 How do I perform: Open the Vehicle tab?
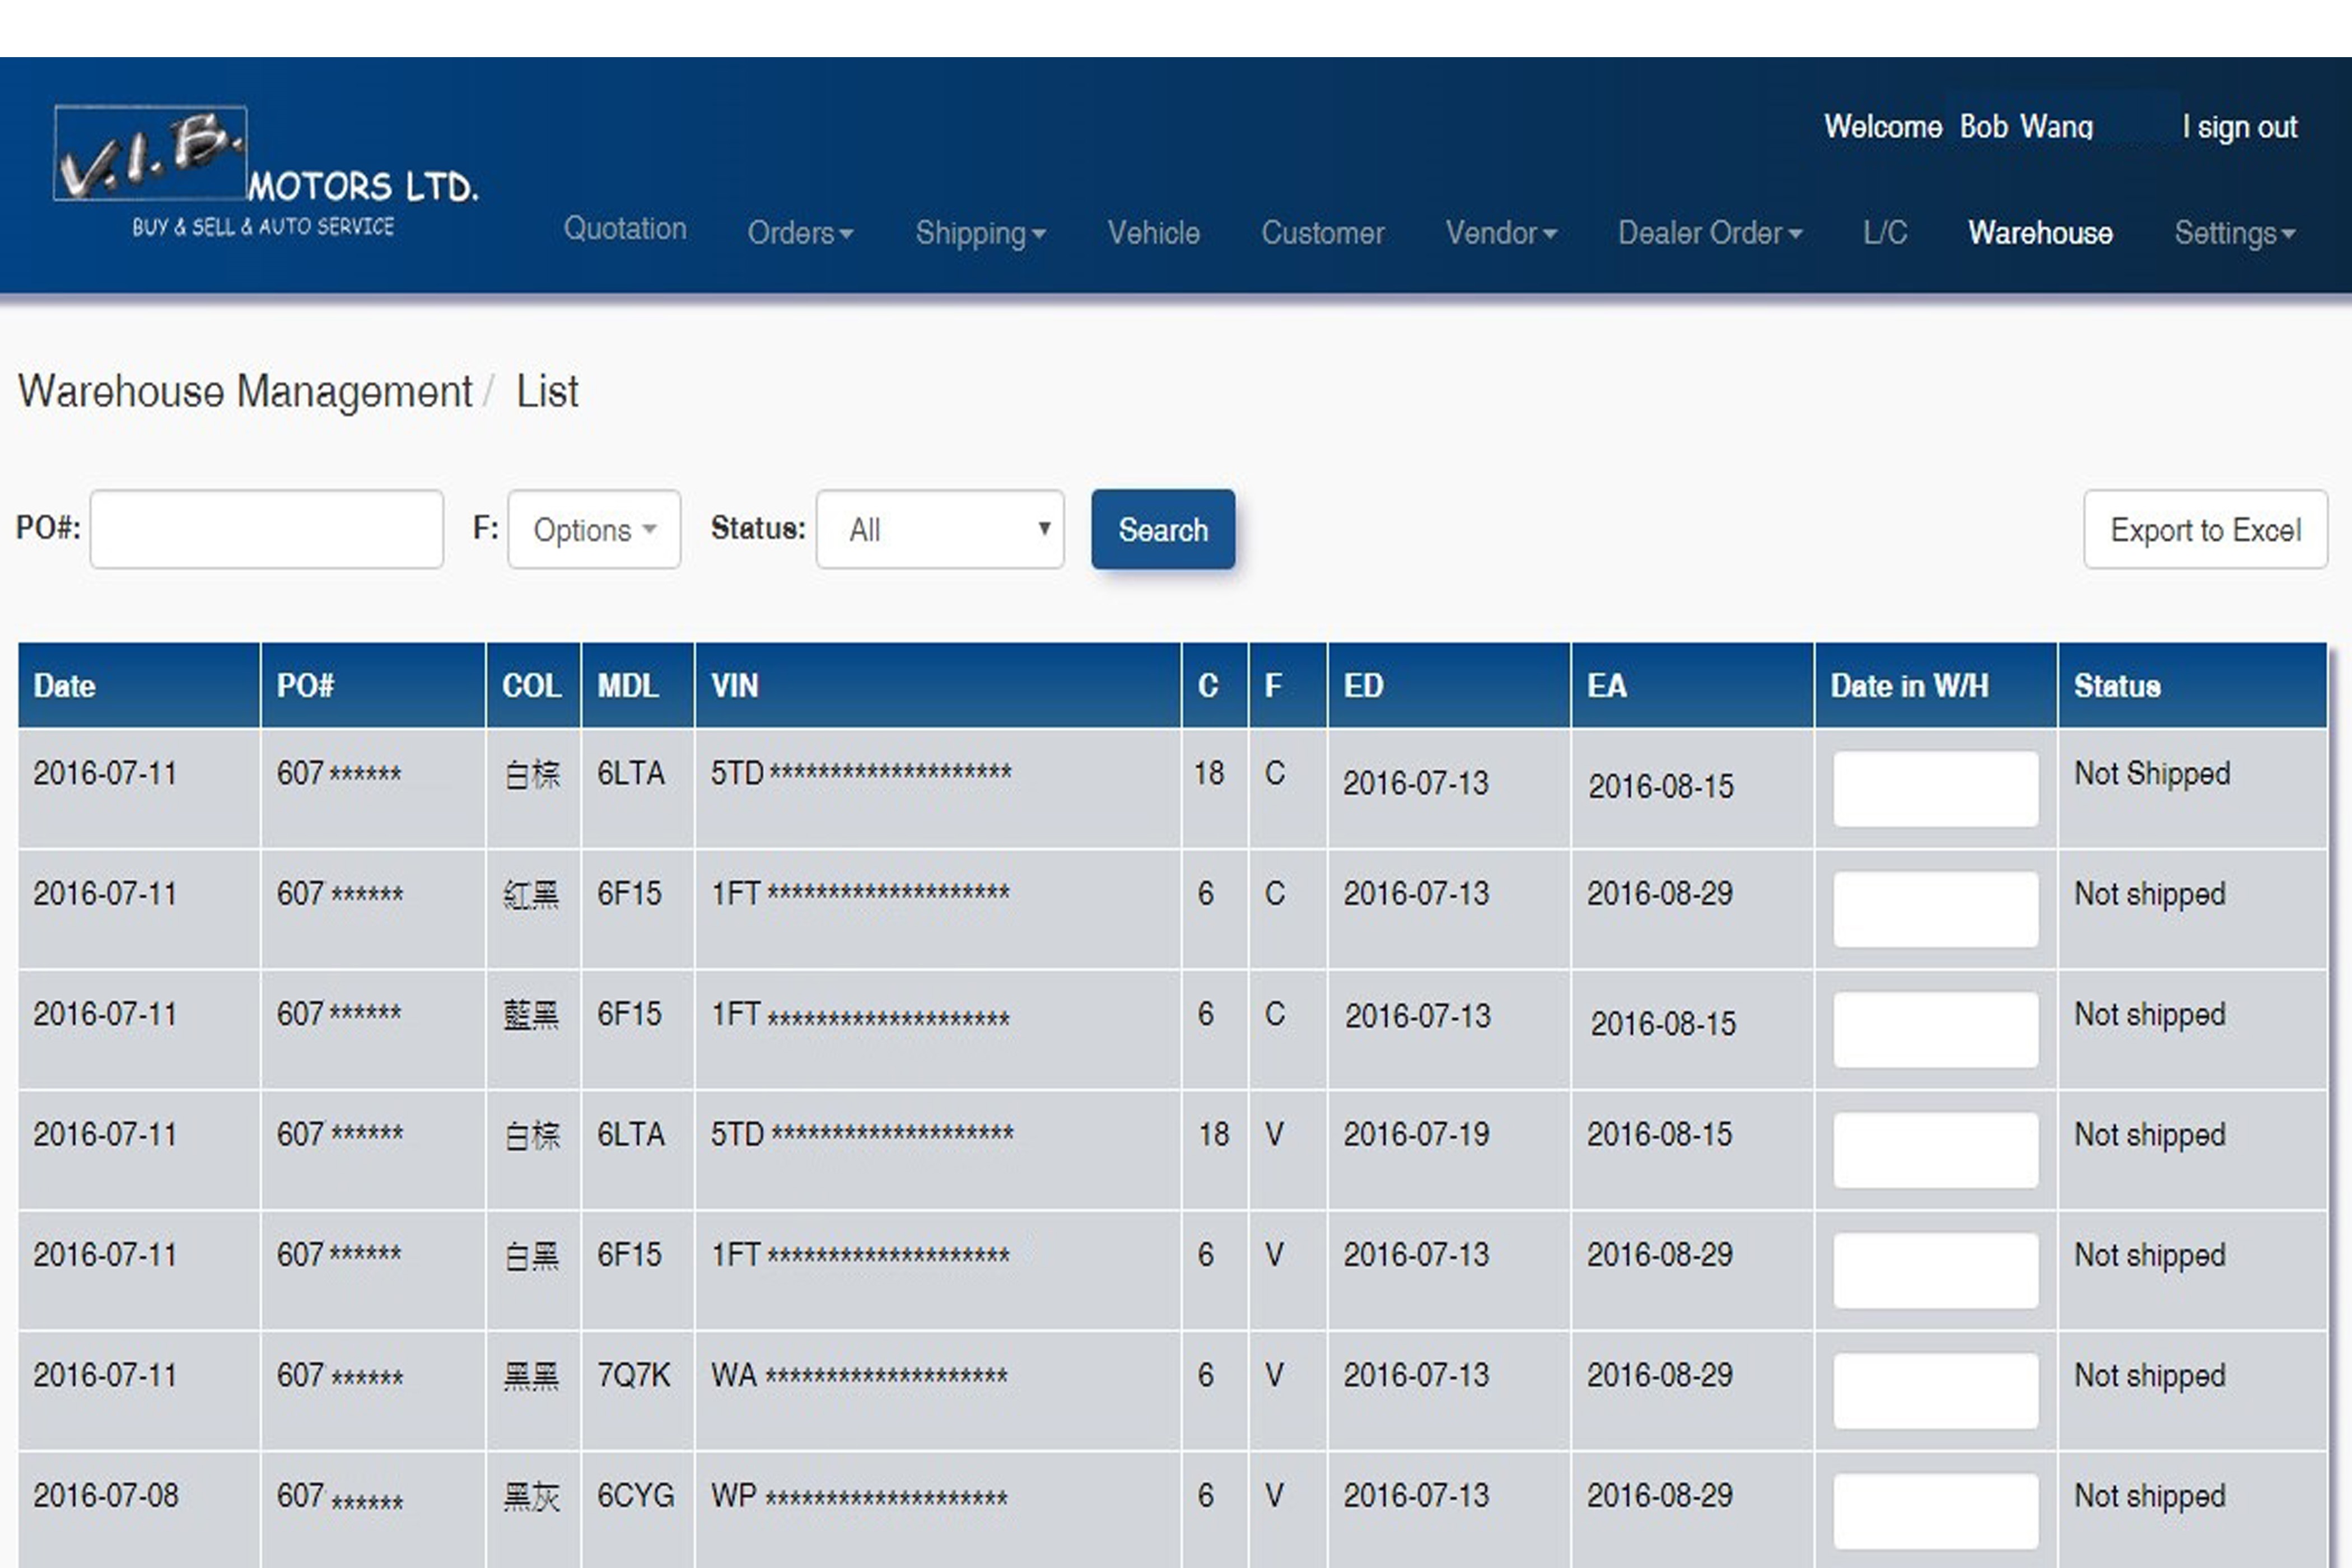[x=1153, y=233]
